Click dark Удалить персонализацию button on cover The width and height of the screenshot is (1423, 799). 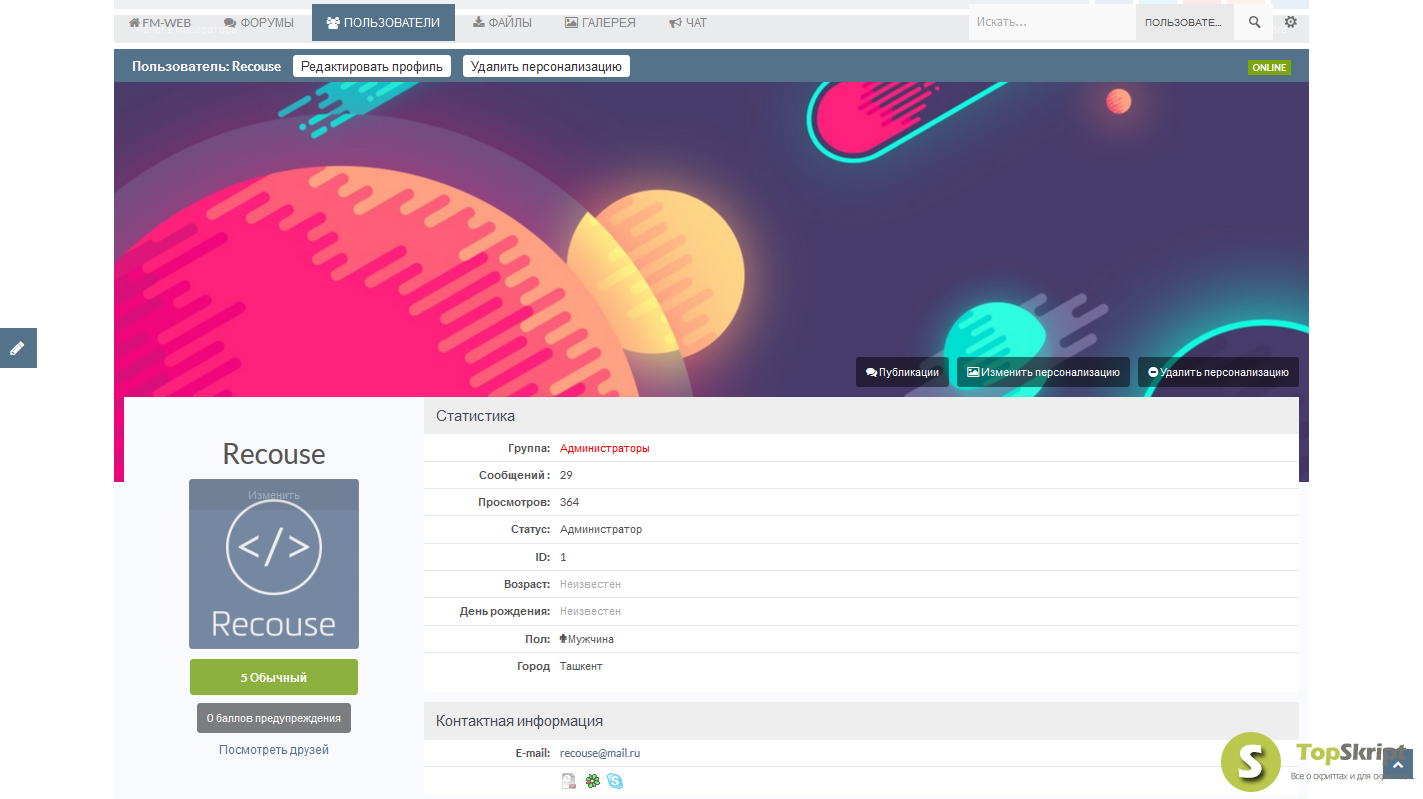pos(1218,372)
